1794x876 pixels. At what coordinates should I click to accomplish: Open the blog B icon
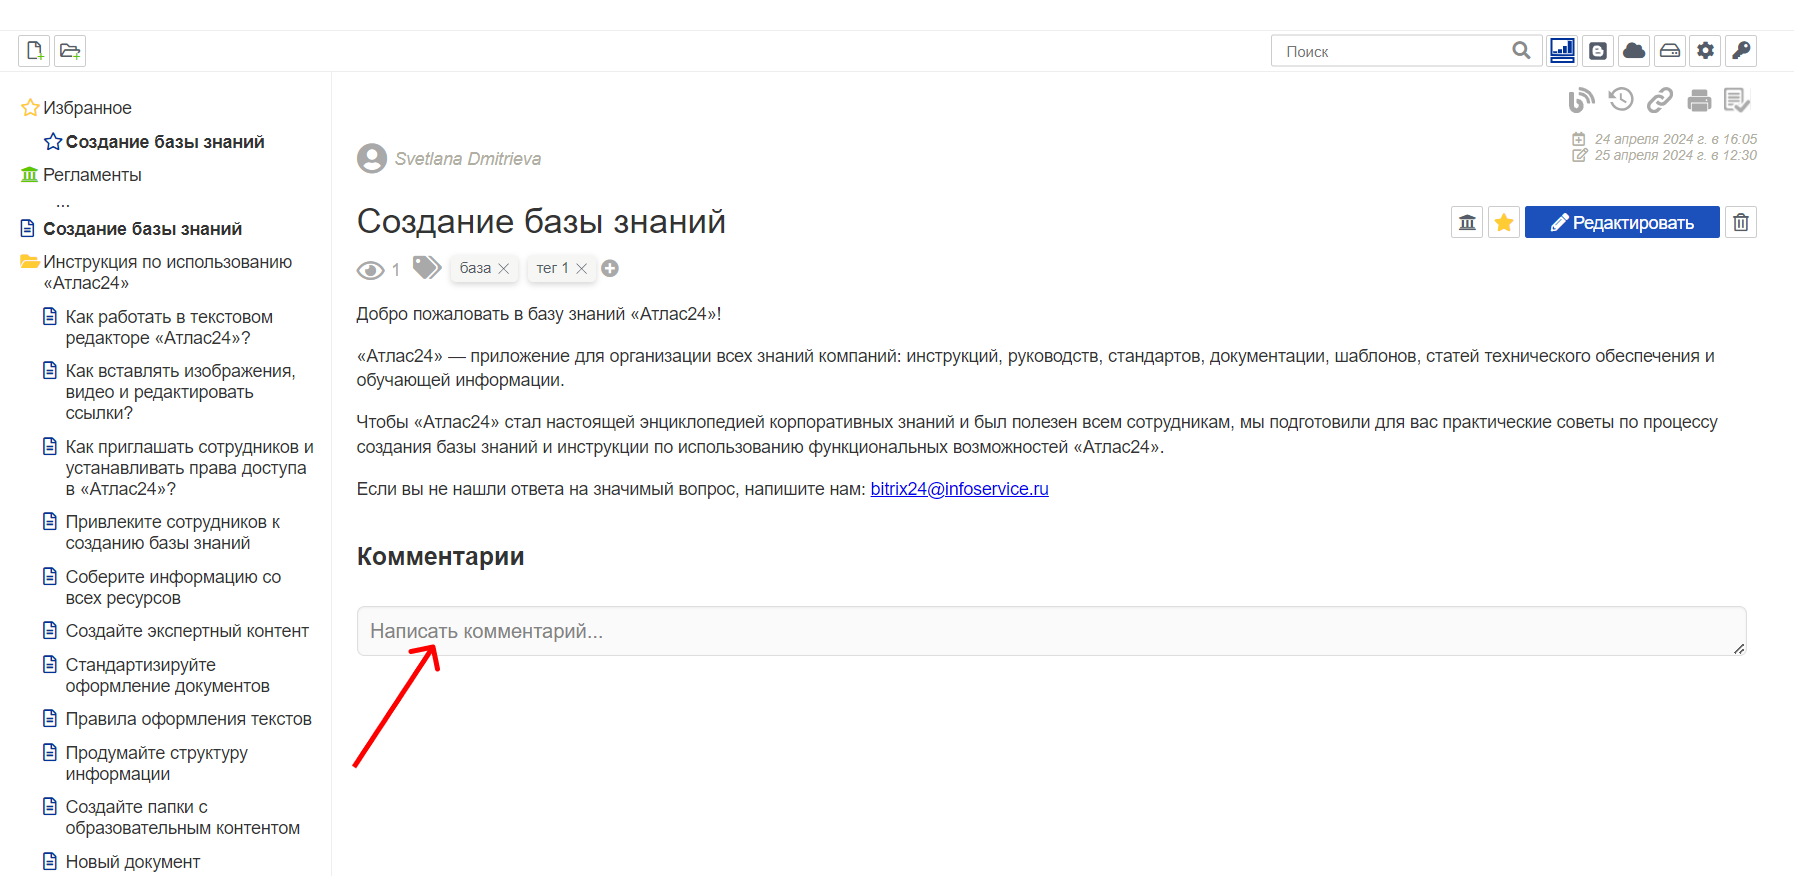(x=1598, y=51)
